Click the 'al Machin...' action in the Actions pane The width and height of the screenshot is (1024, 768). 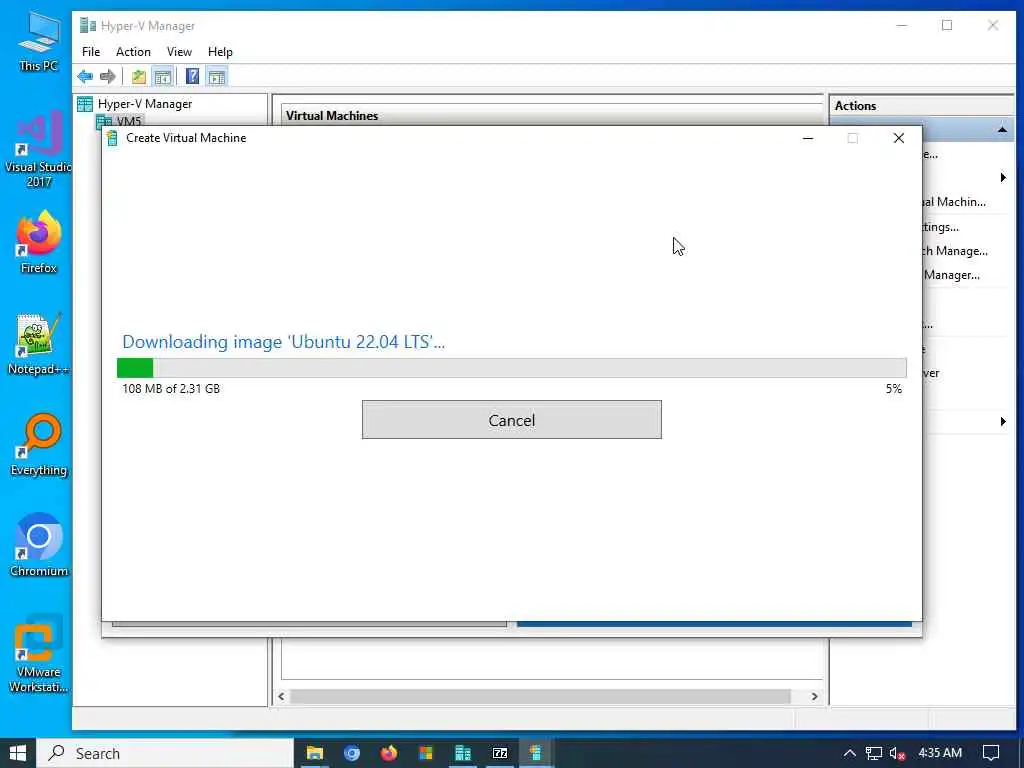click(954, 202)
